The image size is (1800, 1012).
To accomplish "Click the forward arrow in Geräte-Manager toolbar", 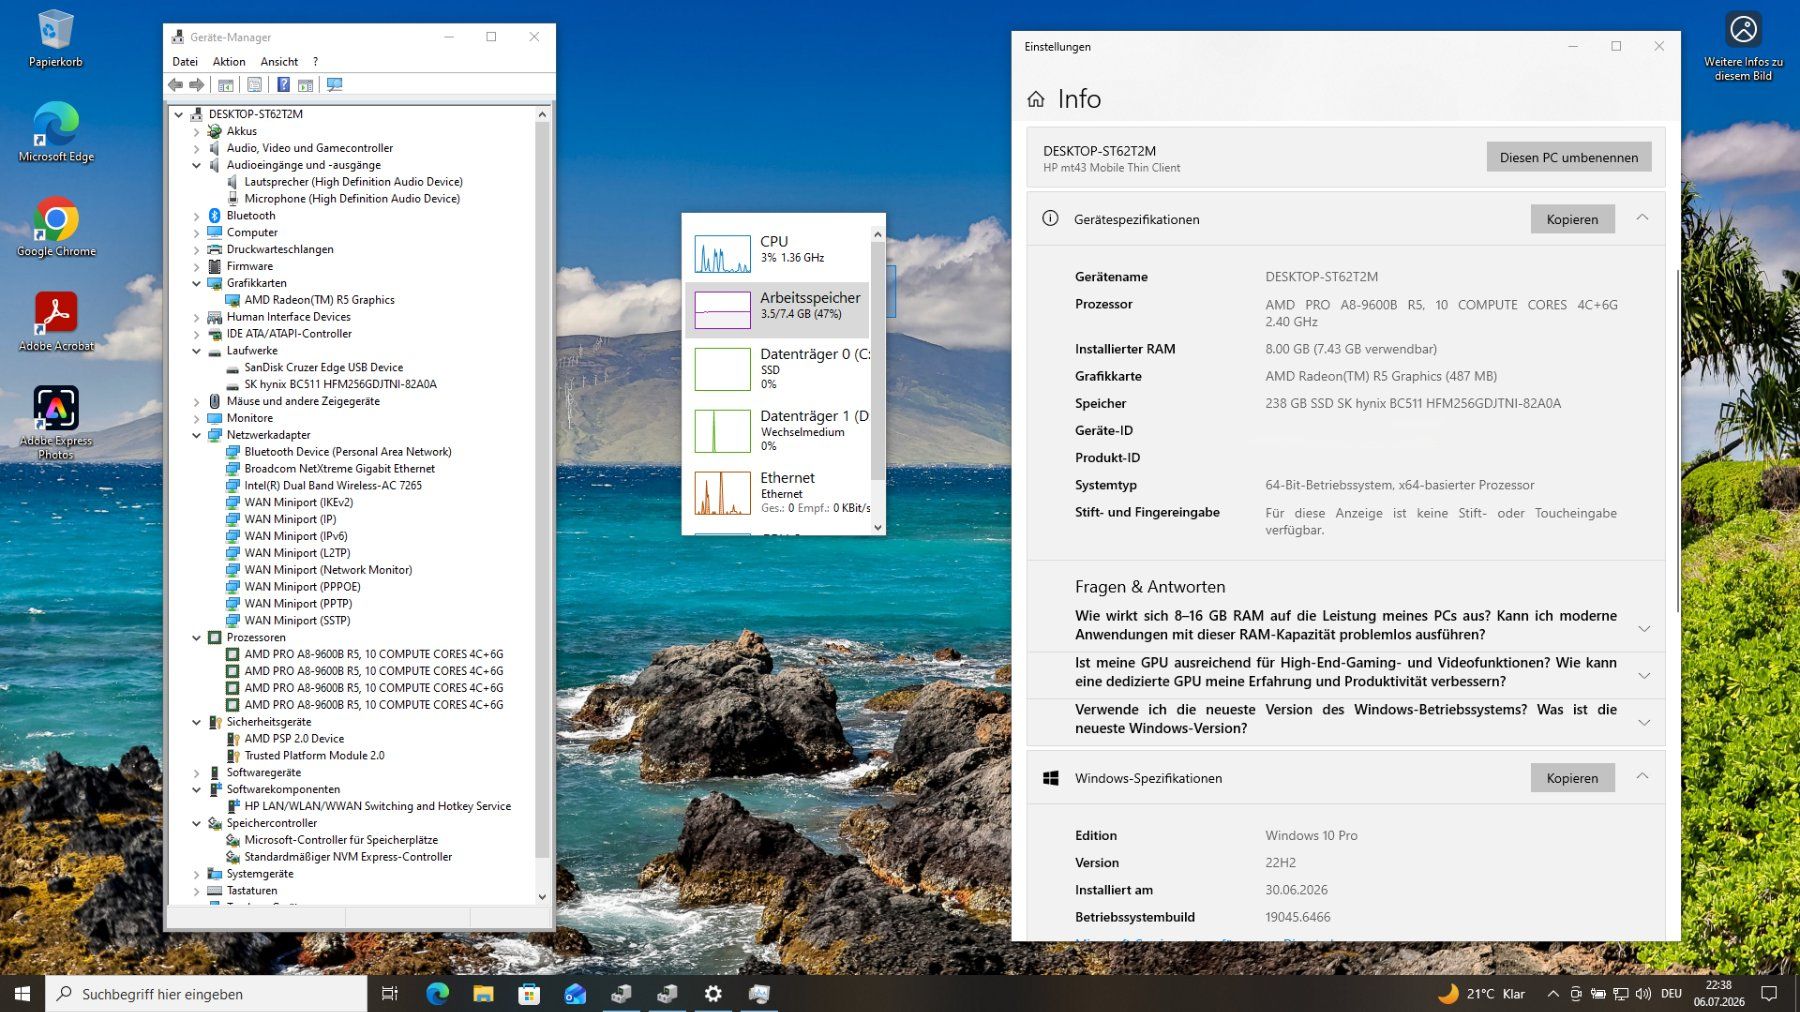I will (197, 85).
